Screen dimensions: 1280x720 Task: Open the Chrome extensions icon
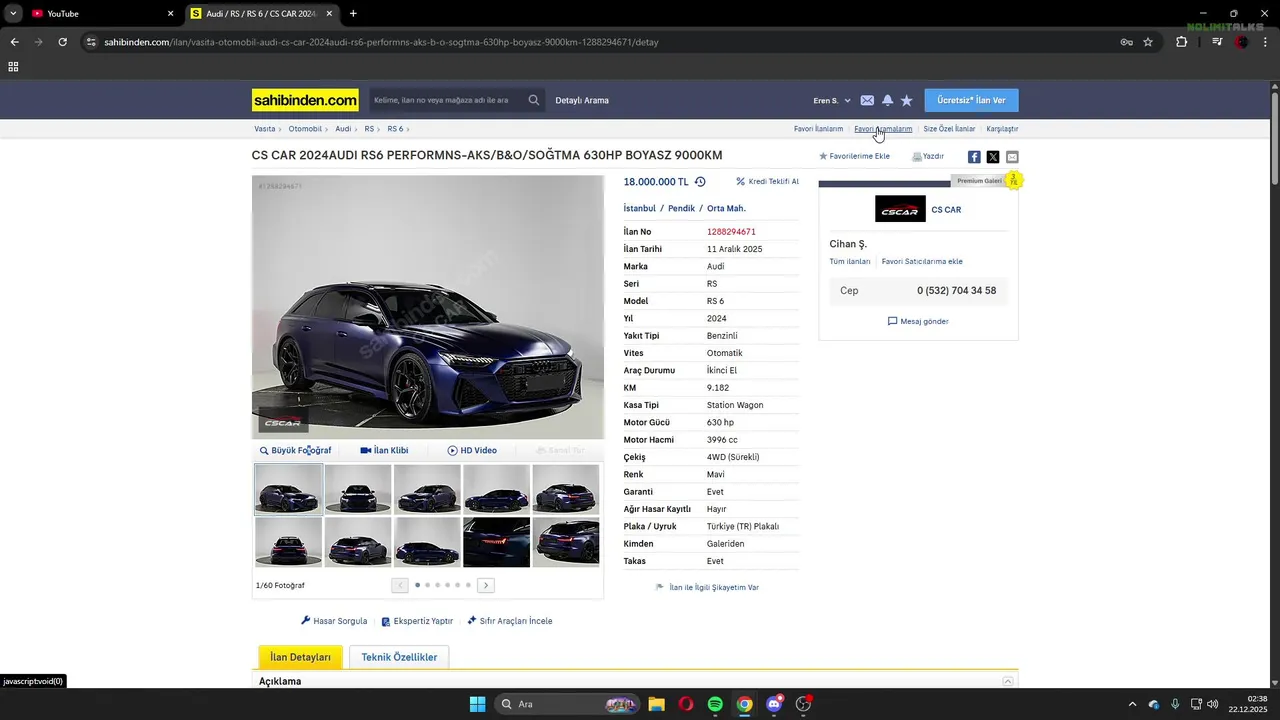(1182, 42)
